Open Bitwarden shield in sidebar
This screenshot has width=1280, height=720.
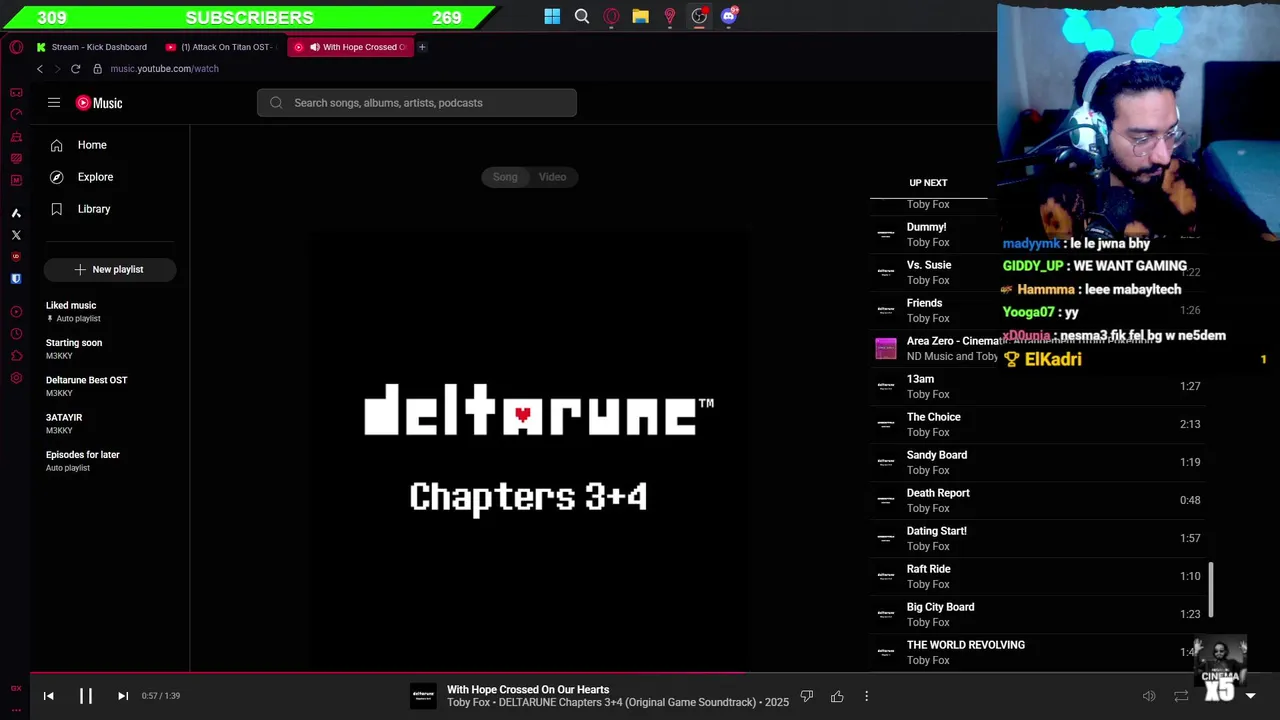(16, 278)
